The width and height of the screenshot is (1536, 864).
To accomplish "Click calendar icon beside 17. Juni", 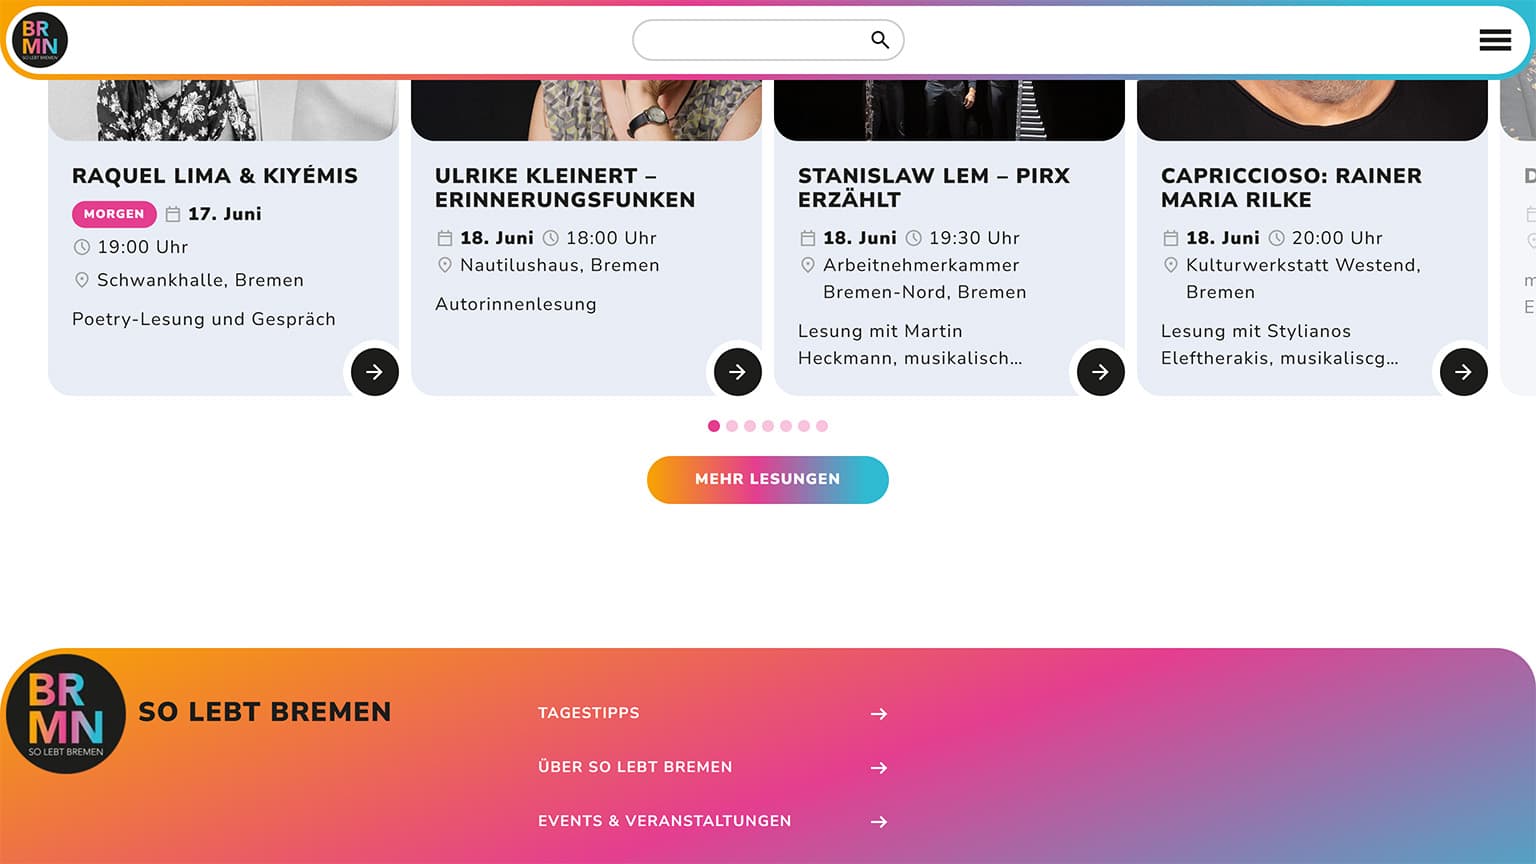I will coord(173,214).
